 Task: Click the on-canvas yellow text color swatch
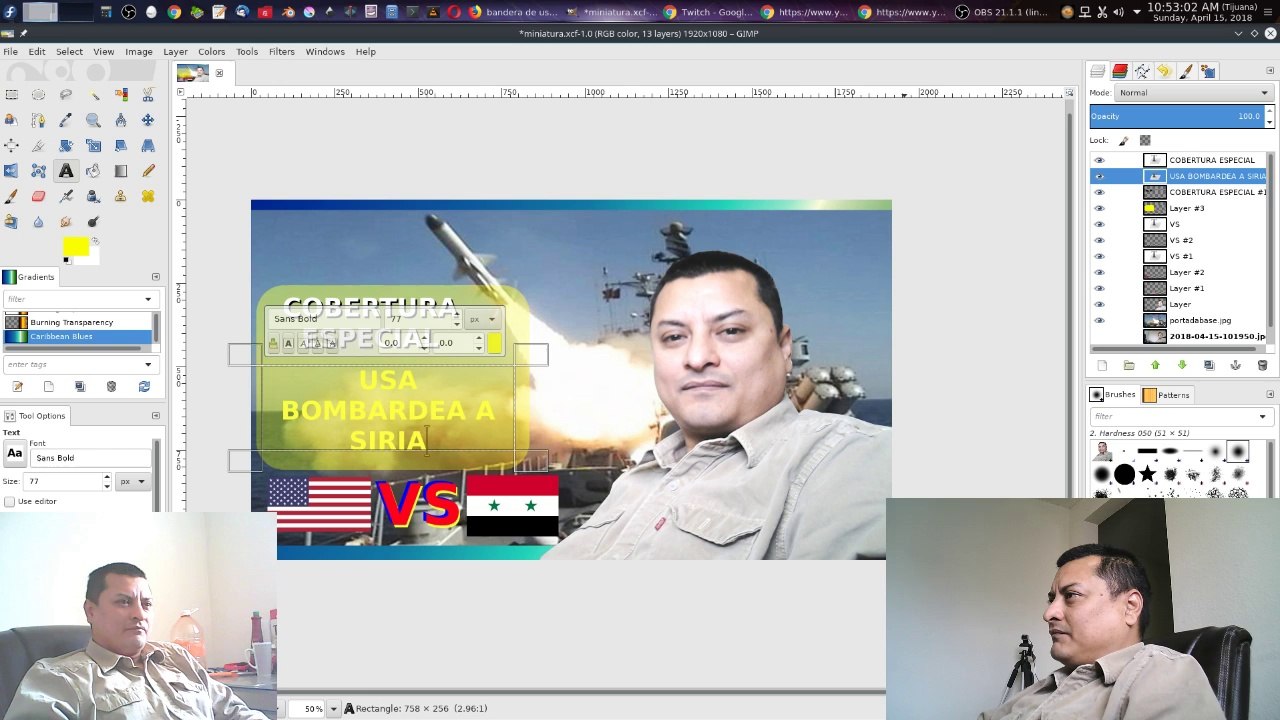pos(494,344)
